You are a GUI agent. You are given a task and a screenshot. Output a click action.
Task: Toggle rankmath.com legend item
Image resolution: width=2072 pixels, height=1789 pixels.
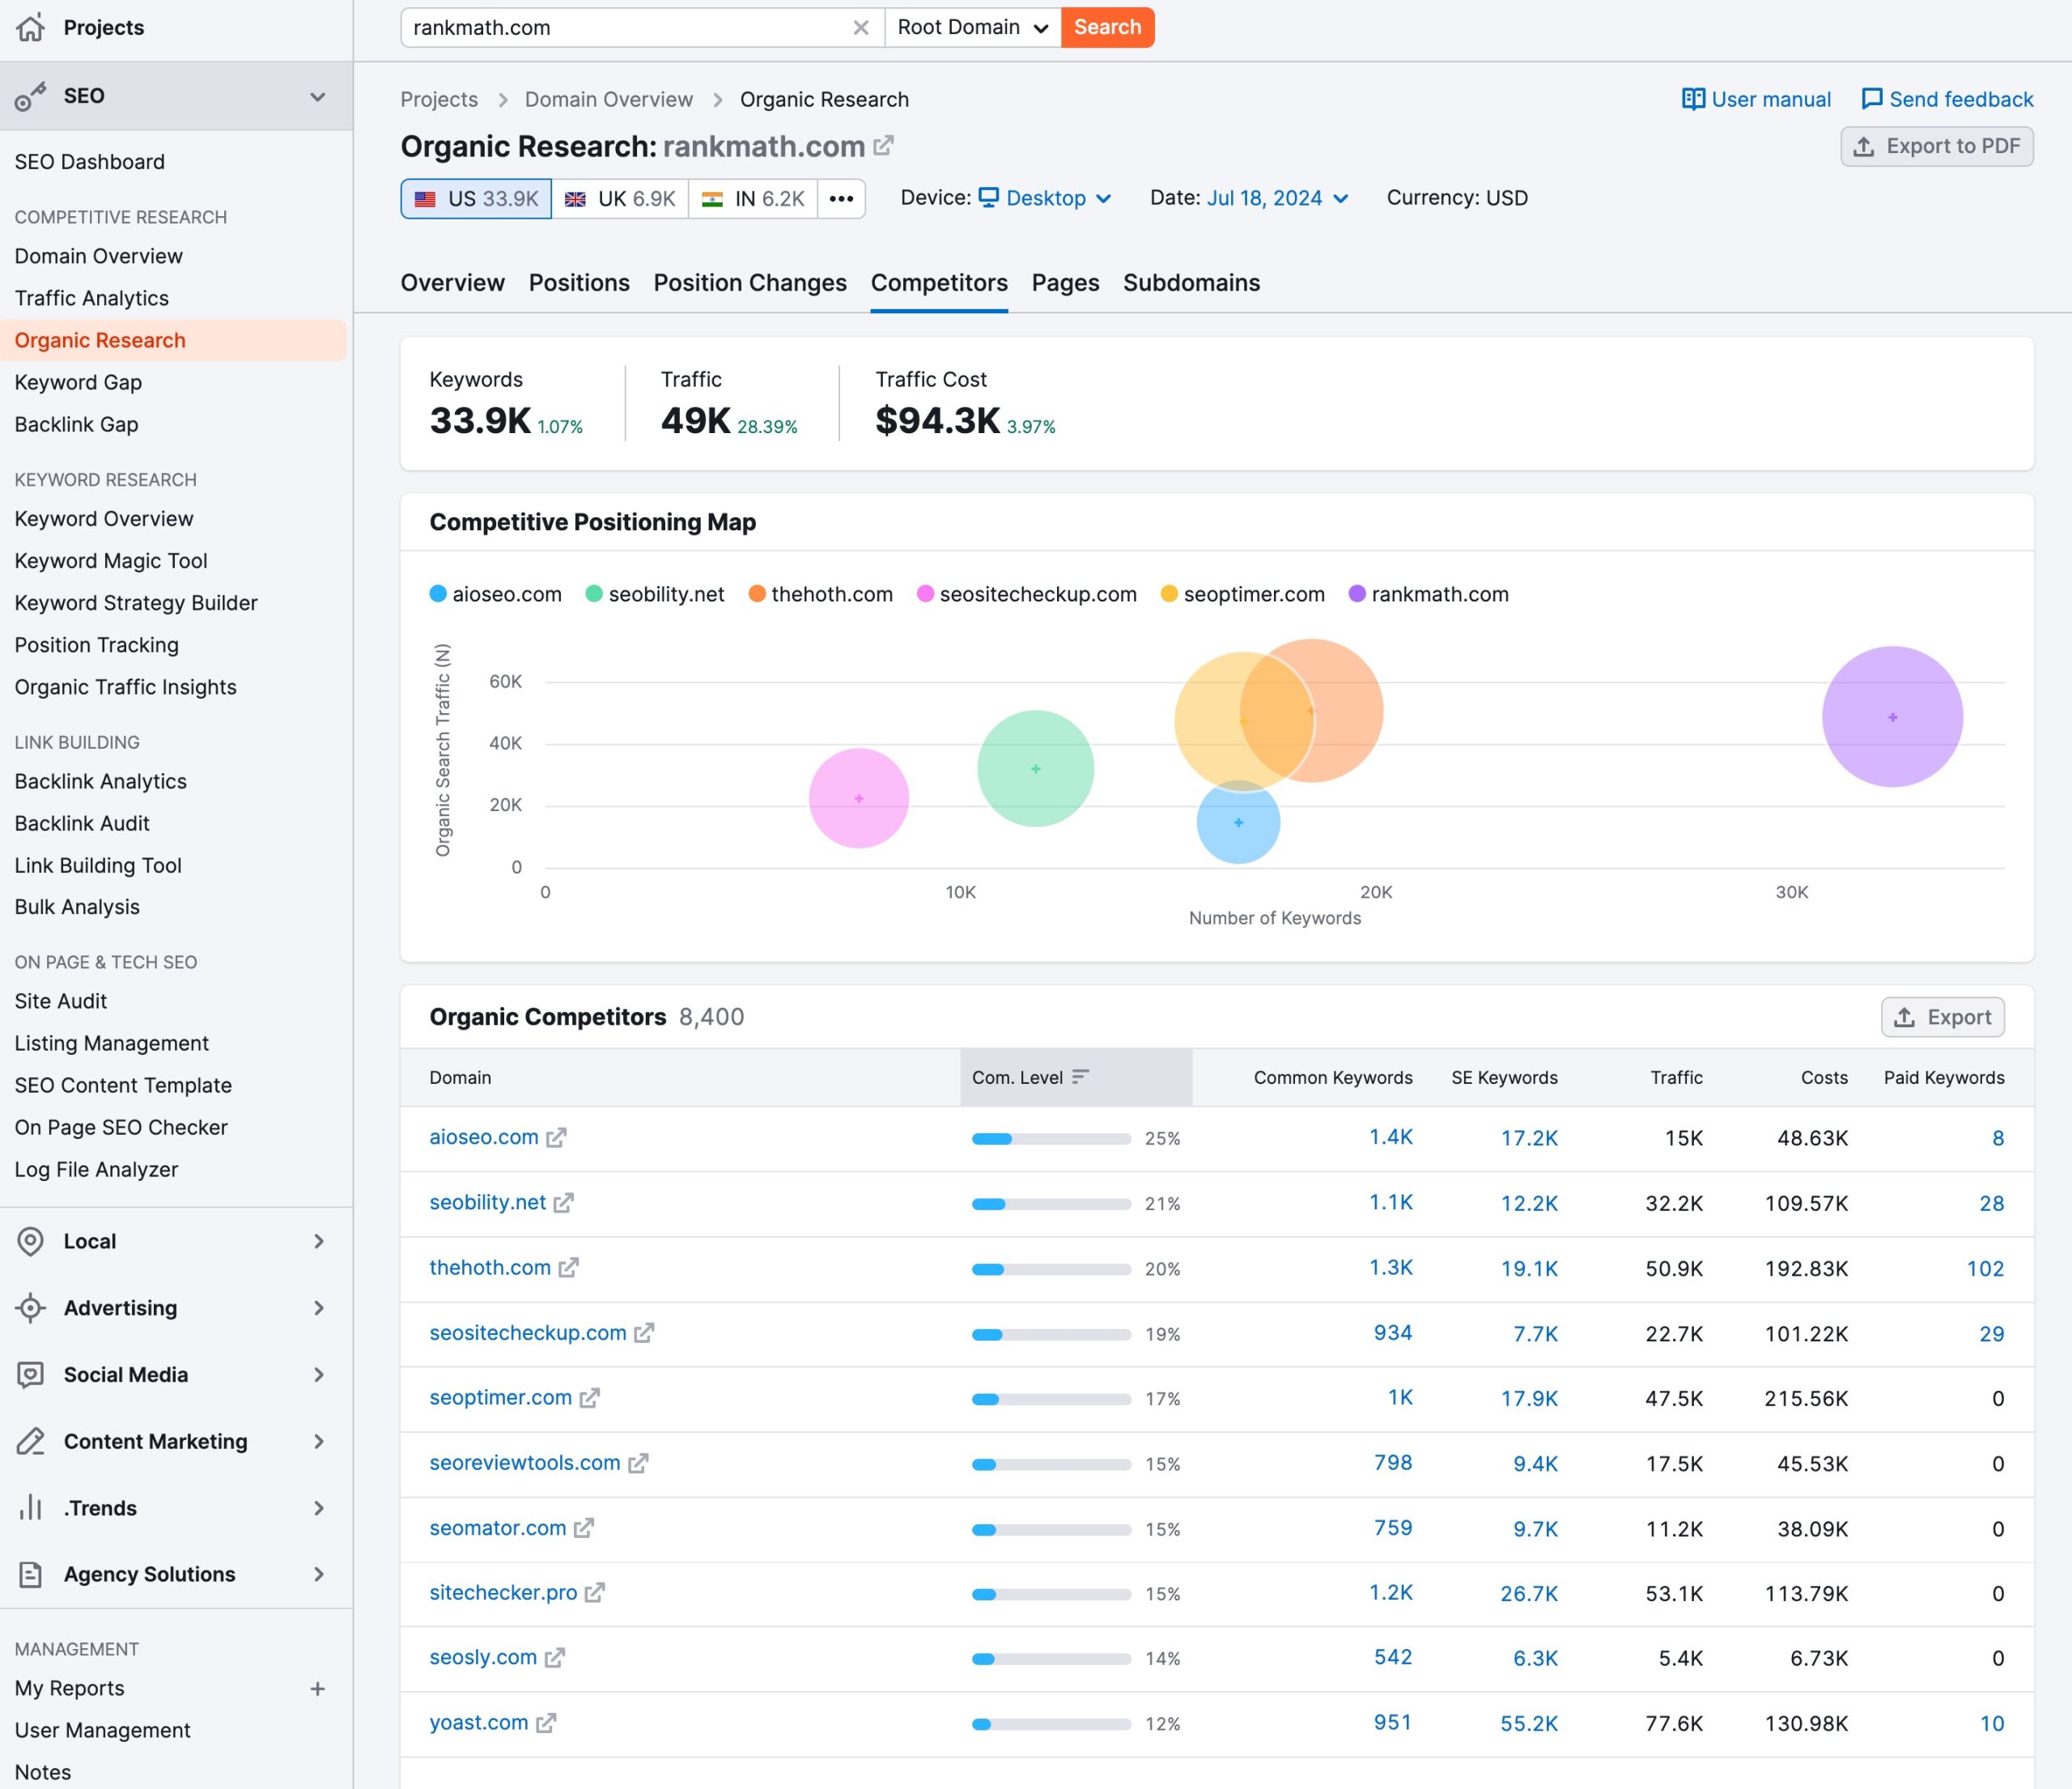tap(1429, 594)
